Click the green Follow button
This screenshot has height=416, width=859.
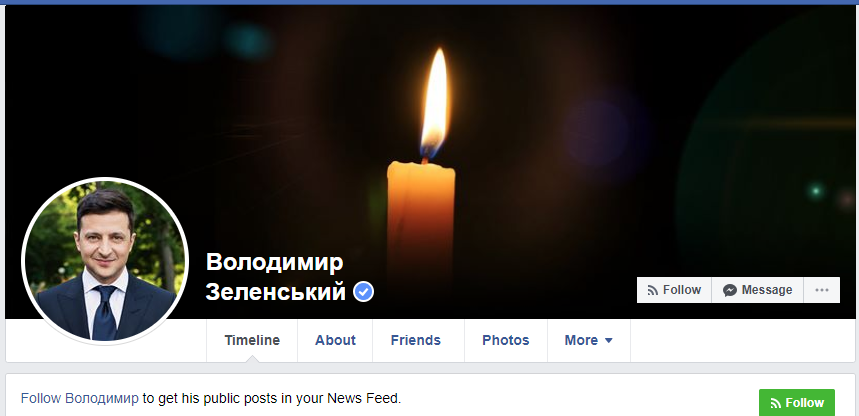coord(797,403)
